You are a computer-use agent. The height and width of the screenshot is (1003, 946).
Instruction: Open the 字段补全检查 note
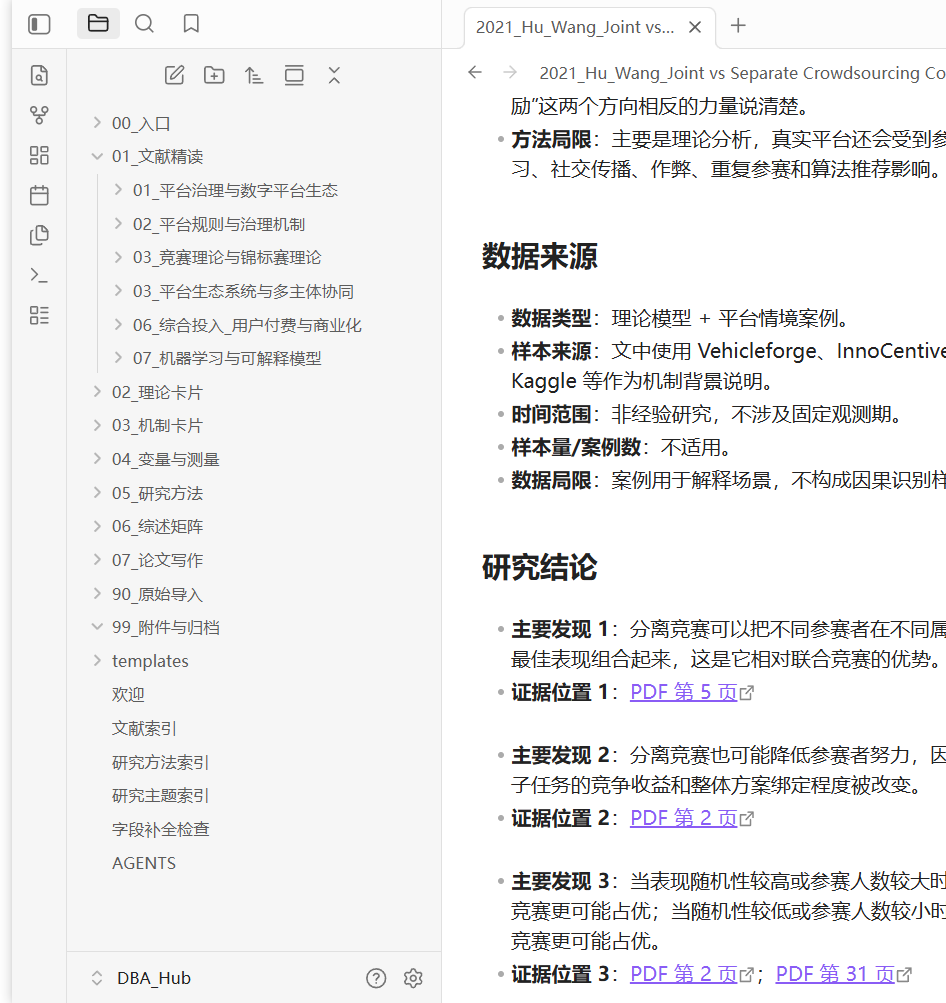pos(161,830)
